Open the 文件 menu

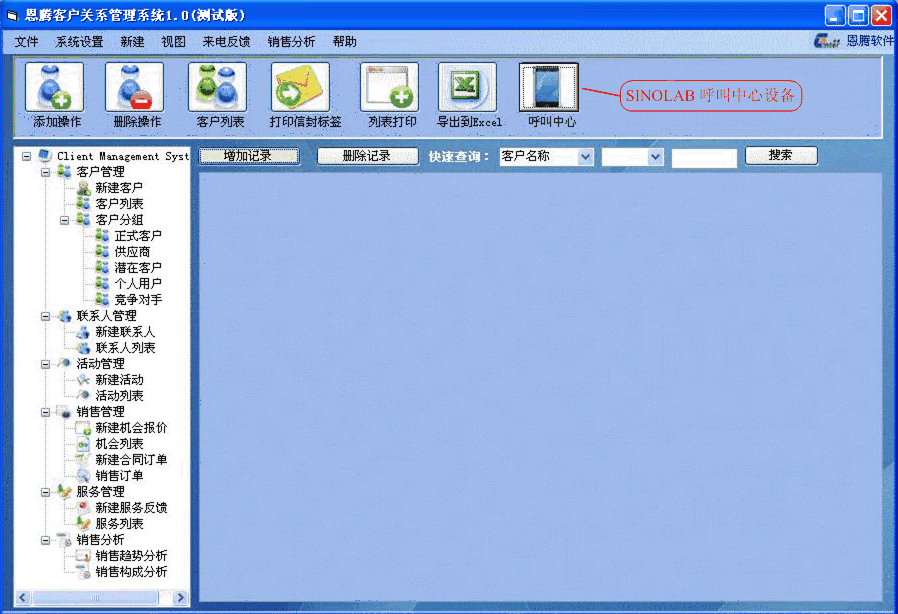26,42
